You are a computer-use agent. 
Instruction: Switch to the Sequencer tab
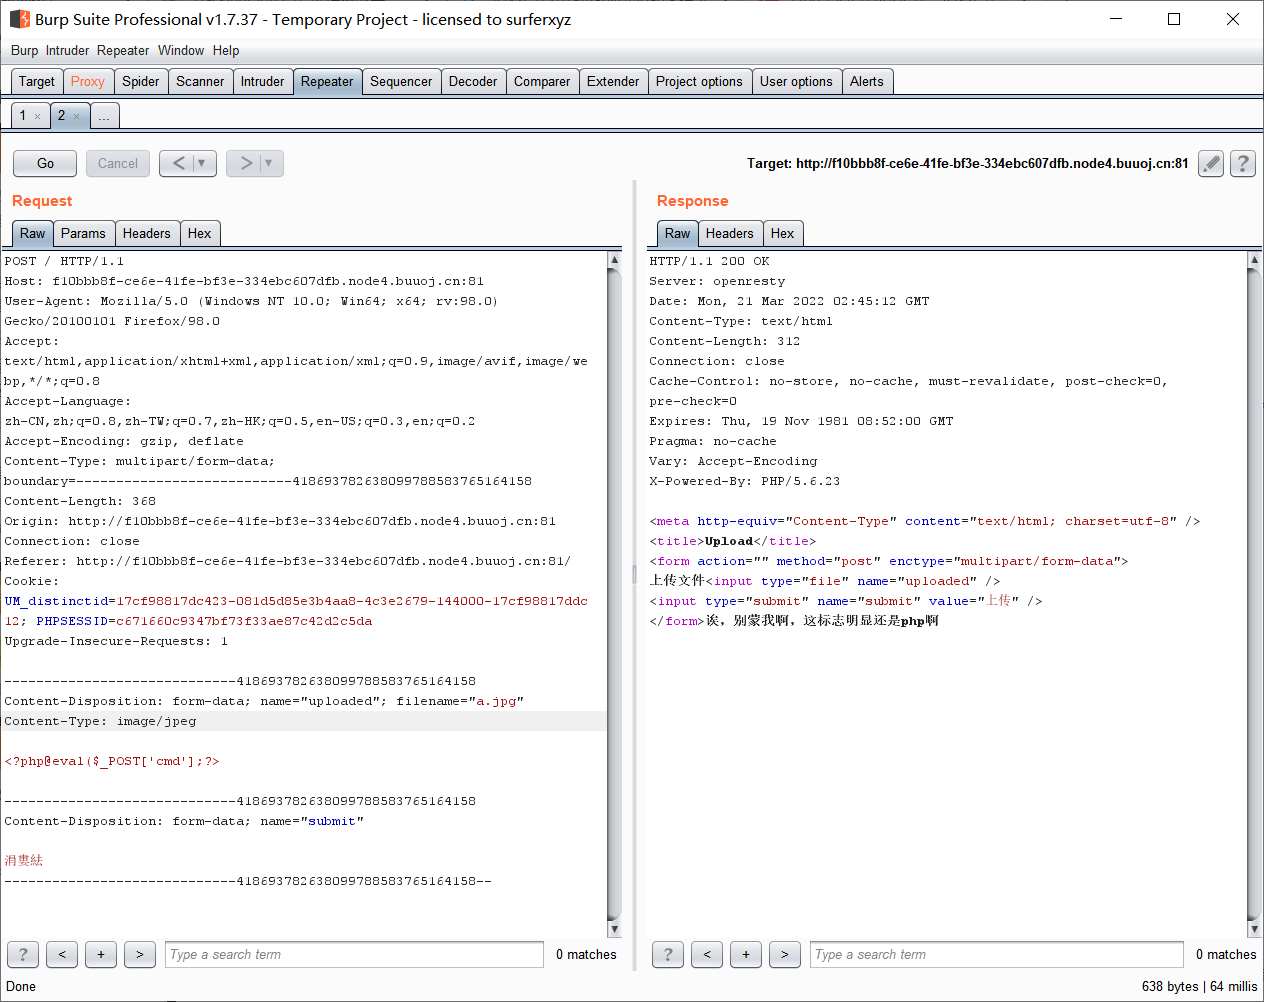point(401,82)
